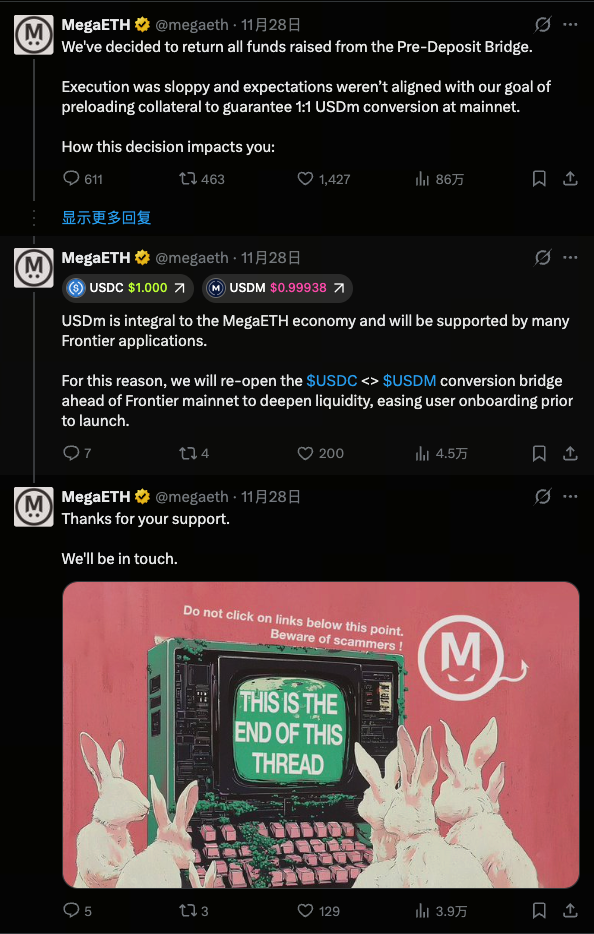This screenshot has width=594, height=934.
Task: Open MegaETH profile avatar on the first tweet
Action: 34,35
